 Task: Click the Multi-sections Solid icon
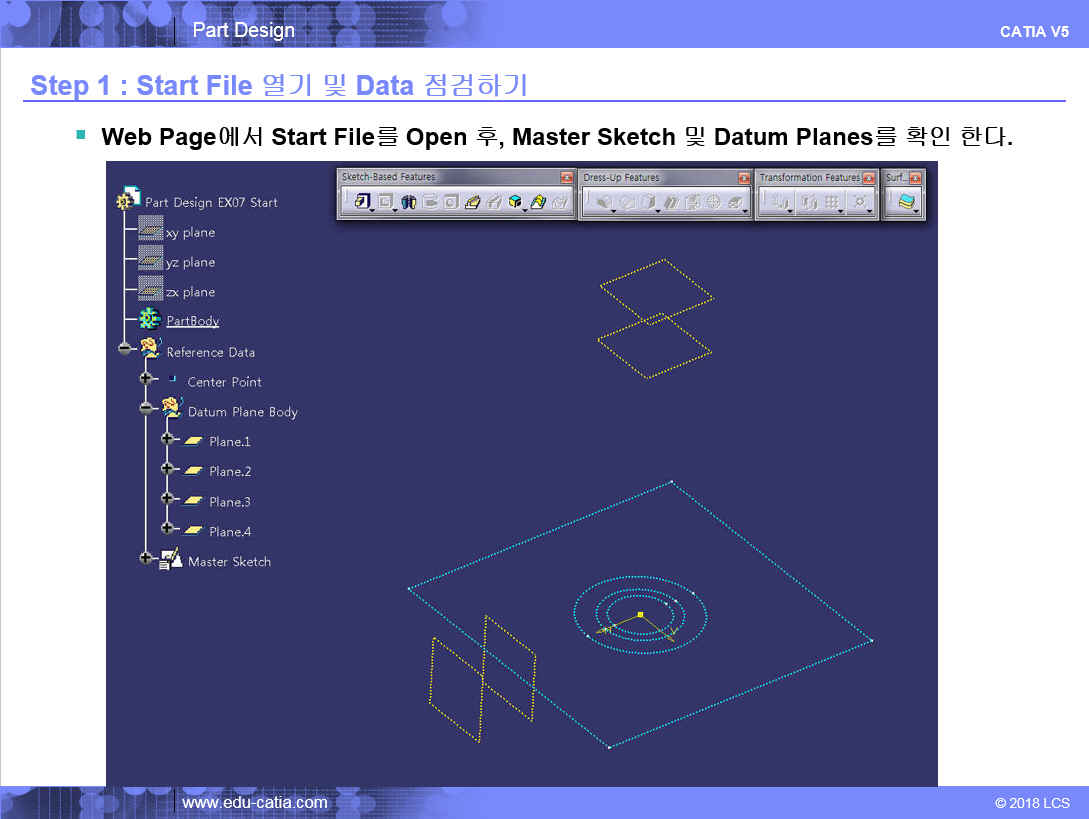538,202
